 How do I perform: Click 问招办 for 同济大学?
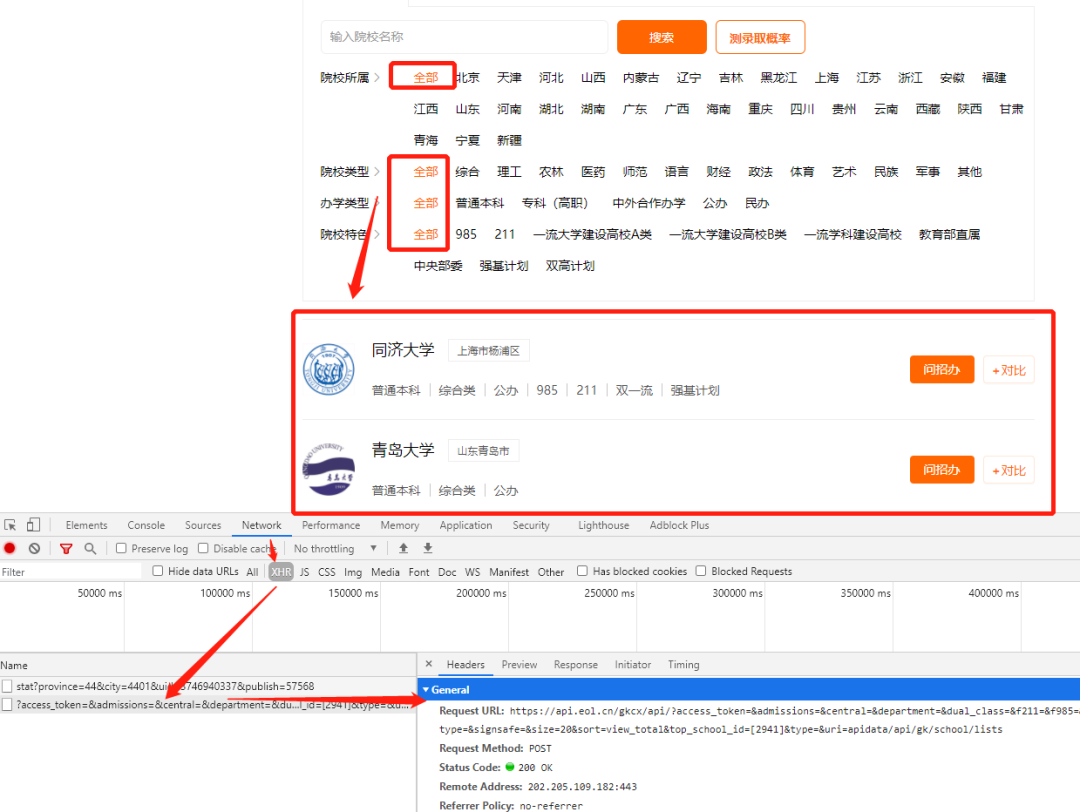942,370
